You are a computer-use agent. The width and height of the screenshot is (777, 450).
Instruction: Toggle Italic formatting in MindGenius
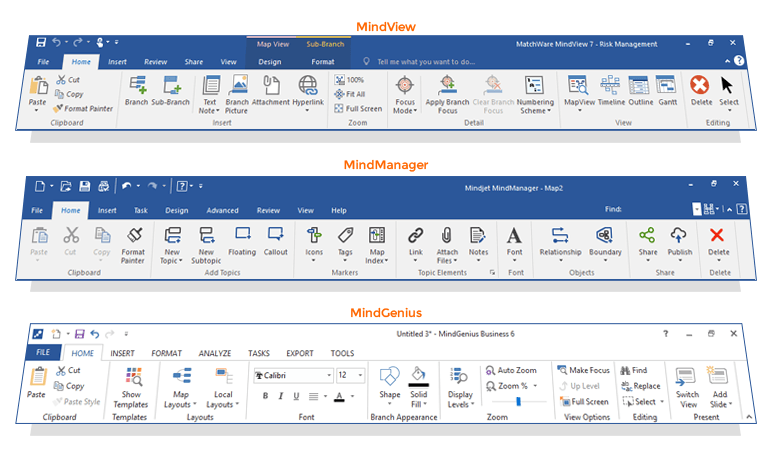(x=280, y=396)
